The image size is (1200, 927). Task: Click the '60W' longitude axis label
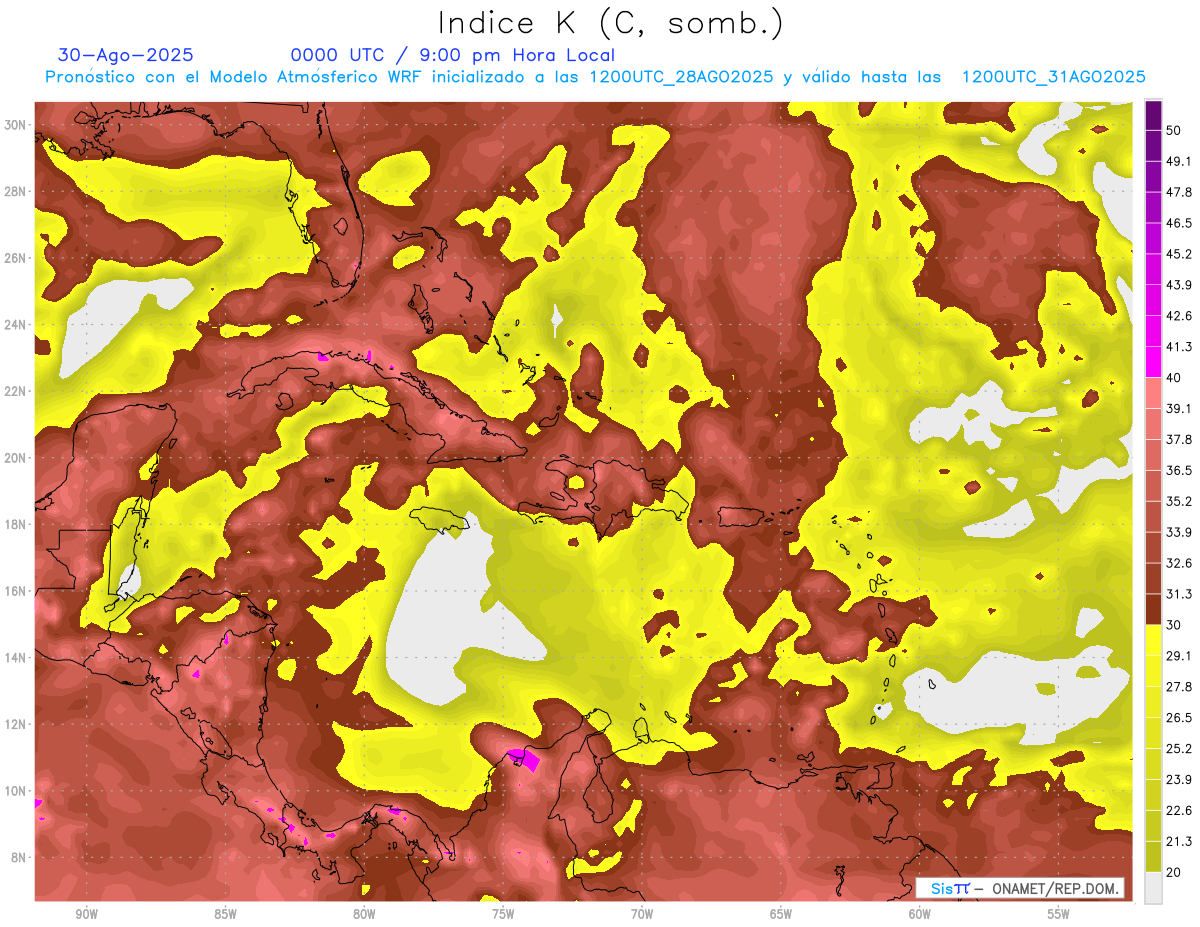tap(920, 913)
